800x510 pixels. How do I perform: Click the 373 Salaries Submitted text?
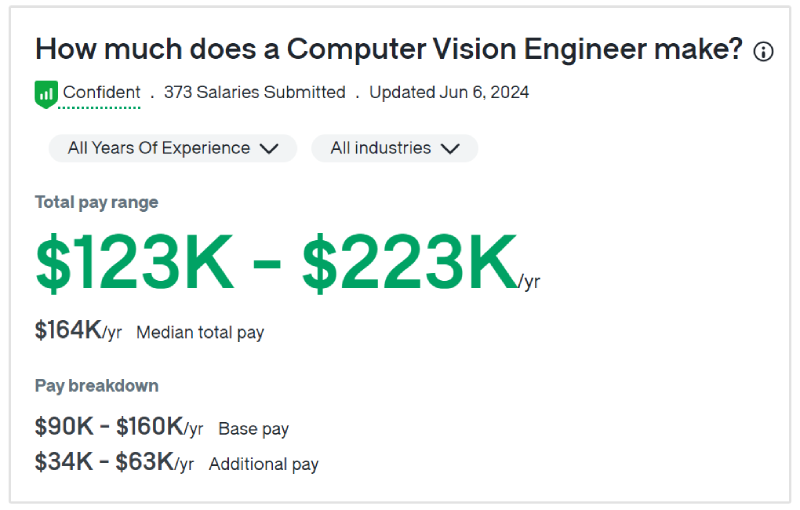[254, 93]
